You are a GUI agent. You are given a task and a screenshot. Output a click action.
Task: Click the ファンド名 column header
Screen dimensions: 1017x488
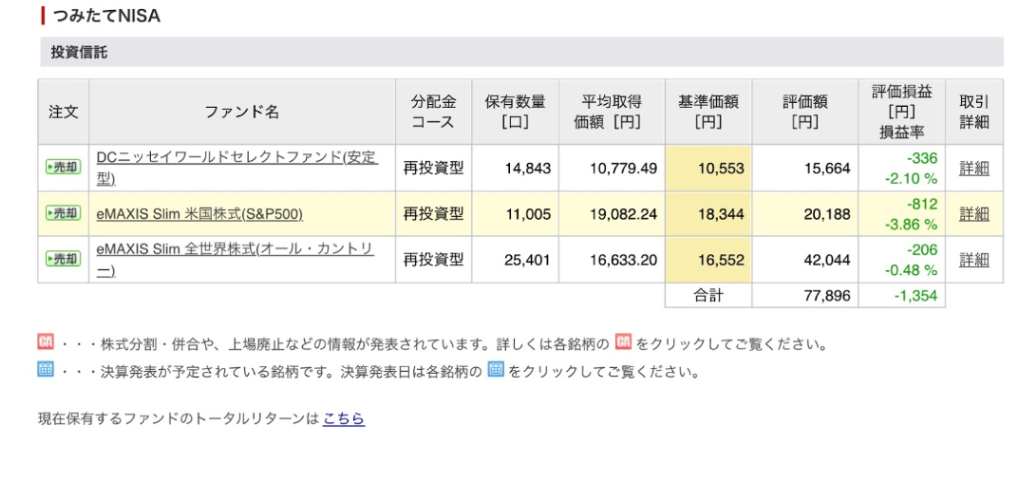pos(242,112)
